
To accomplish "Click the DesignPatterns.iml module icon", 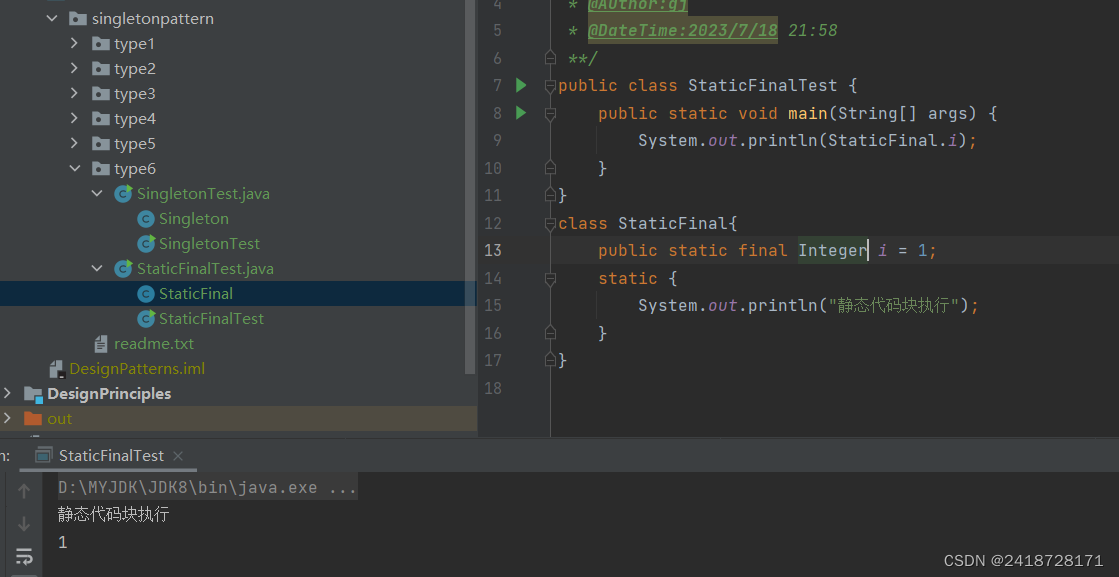I will point(55,368).
